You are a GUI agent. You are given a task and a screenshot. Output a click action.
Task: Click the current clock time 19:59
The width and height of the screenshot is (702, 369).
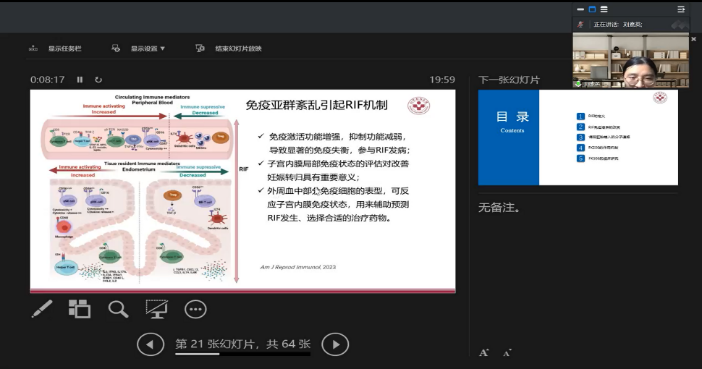(x=442, y=80)
